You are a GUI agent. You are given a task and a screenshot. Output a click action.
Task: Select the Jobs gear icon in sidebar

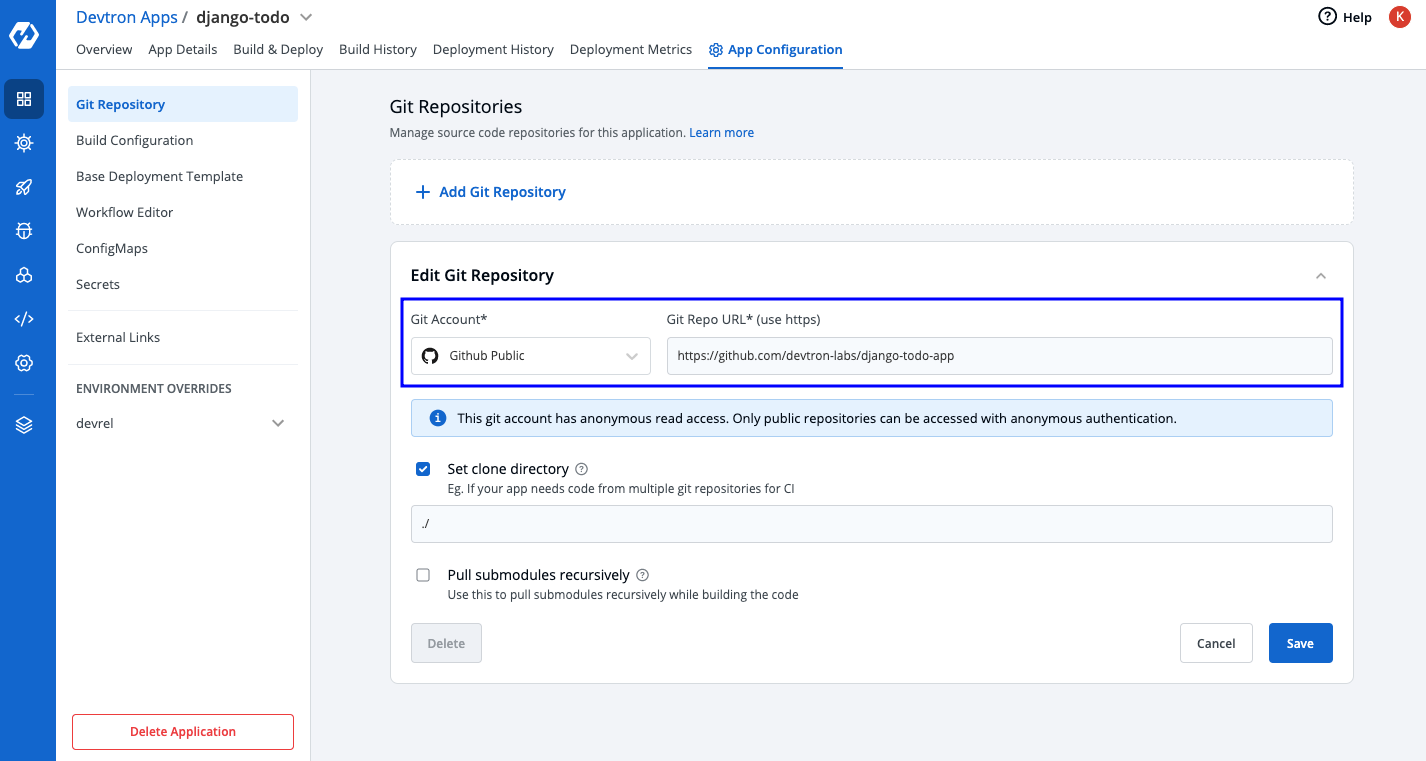24,143
